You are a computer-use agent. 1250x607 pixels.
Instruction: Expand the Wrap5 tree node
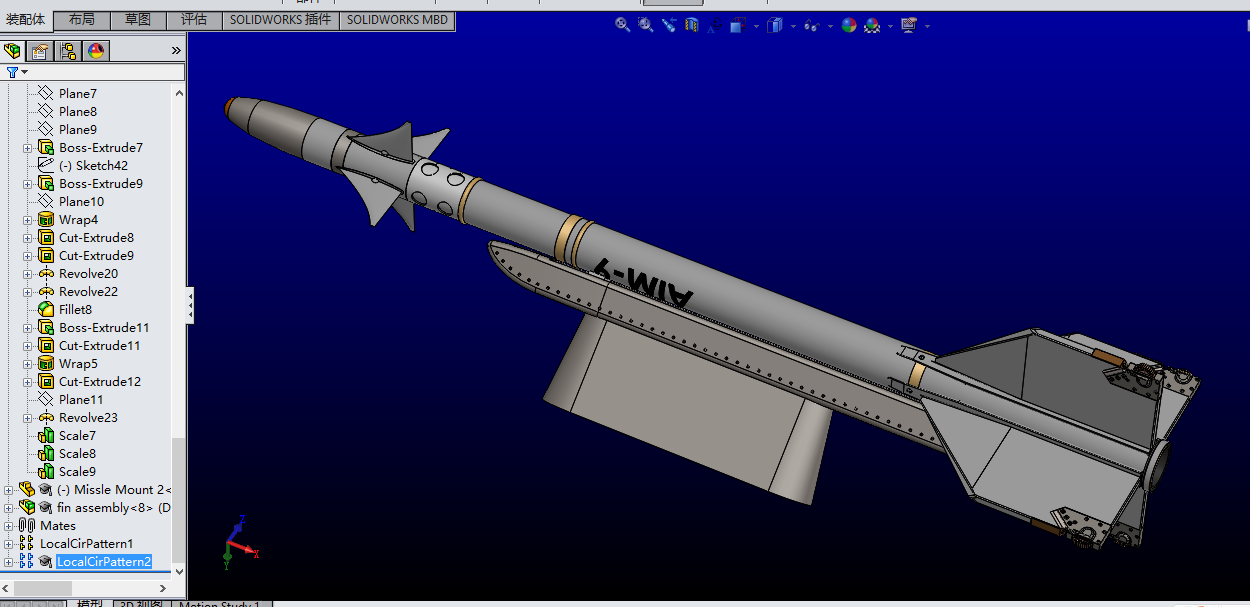[28, 364]
